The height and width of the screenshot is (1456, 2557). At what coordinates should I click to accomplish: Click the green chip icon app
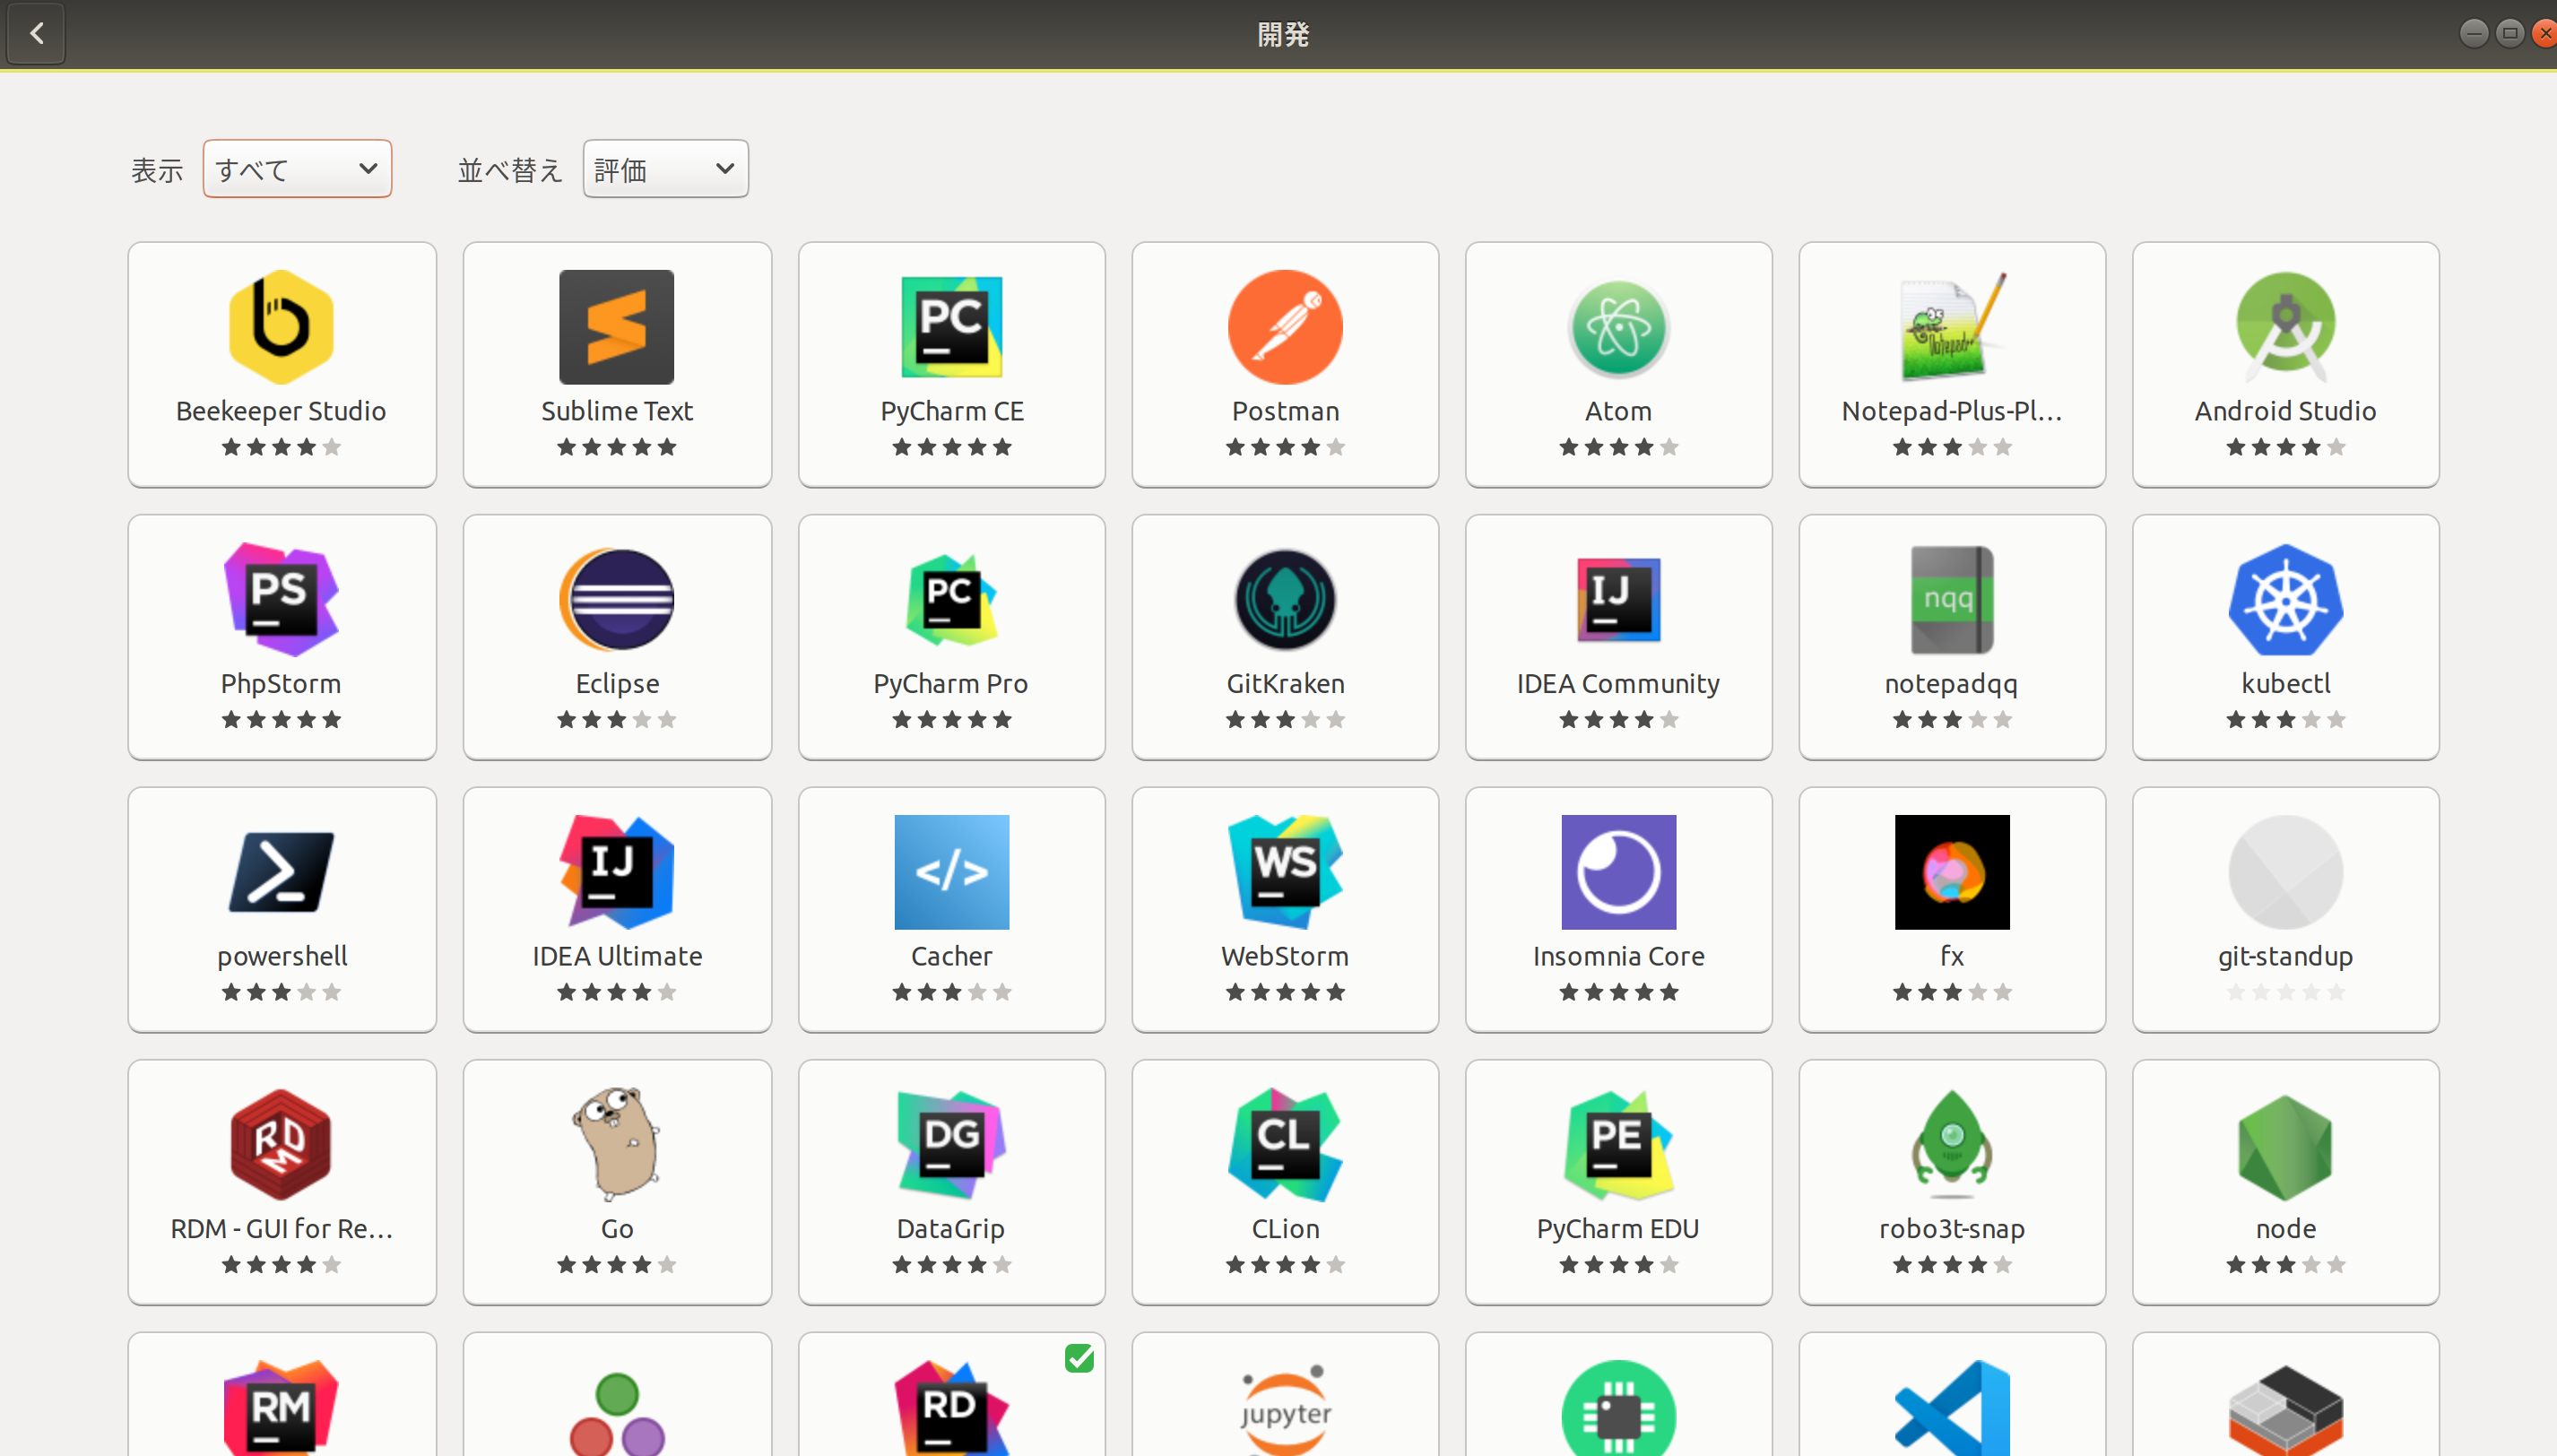tap(1618, 1408)
